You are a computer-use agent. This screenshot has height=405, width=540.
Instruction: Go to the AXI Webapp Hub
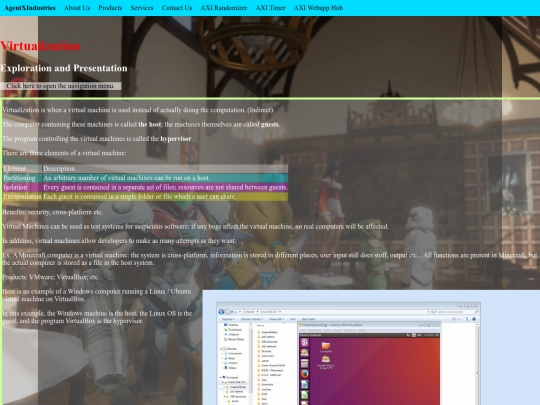coord(318,8)
